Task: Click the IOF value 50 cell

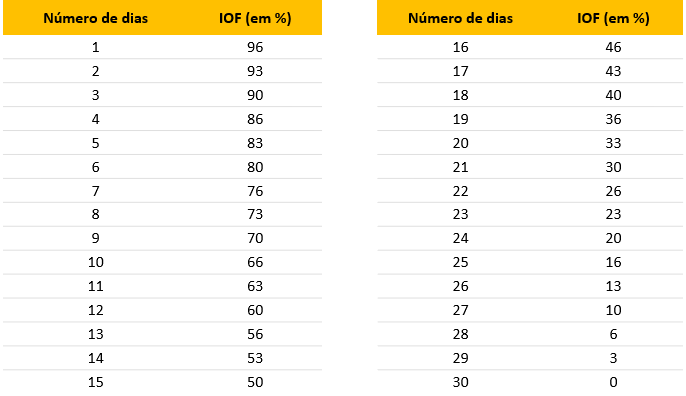Action: (x=255, y=382)
